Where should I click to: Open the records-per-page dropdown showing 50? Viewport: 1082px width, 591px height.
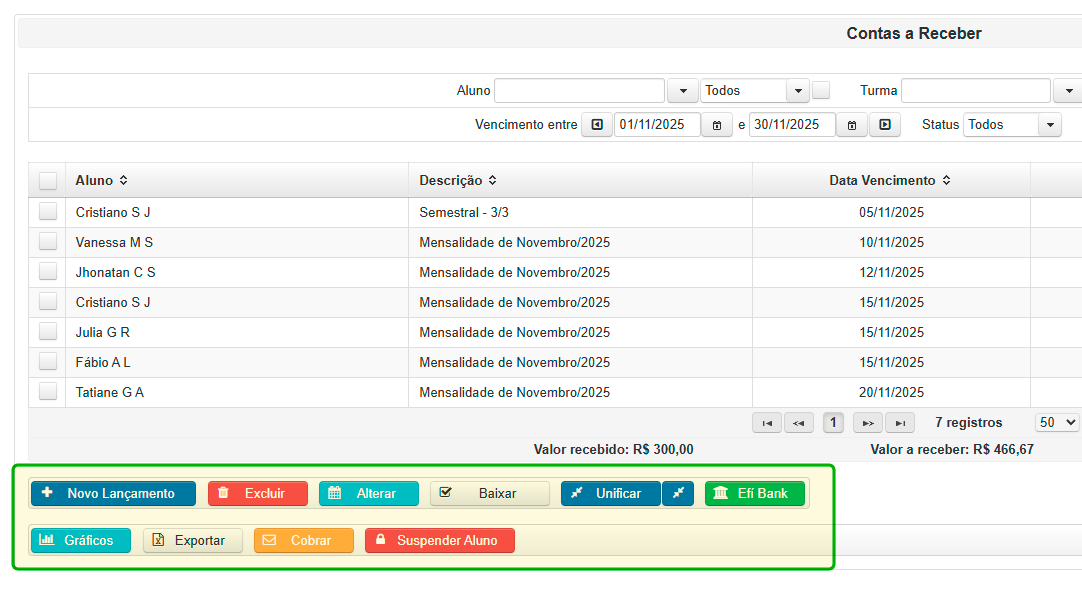click(1056, 422)
